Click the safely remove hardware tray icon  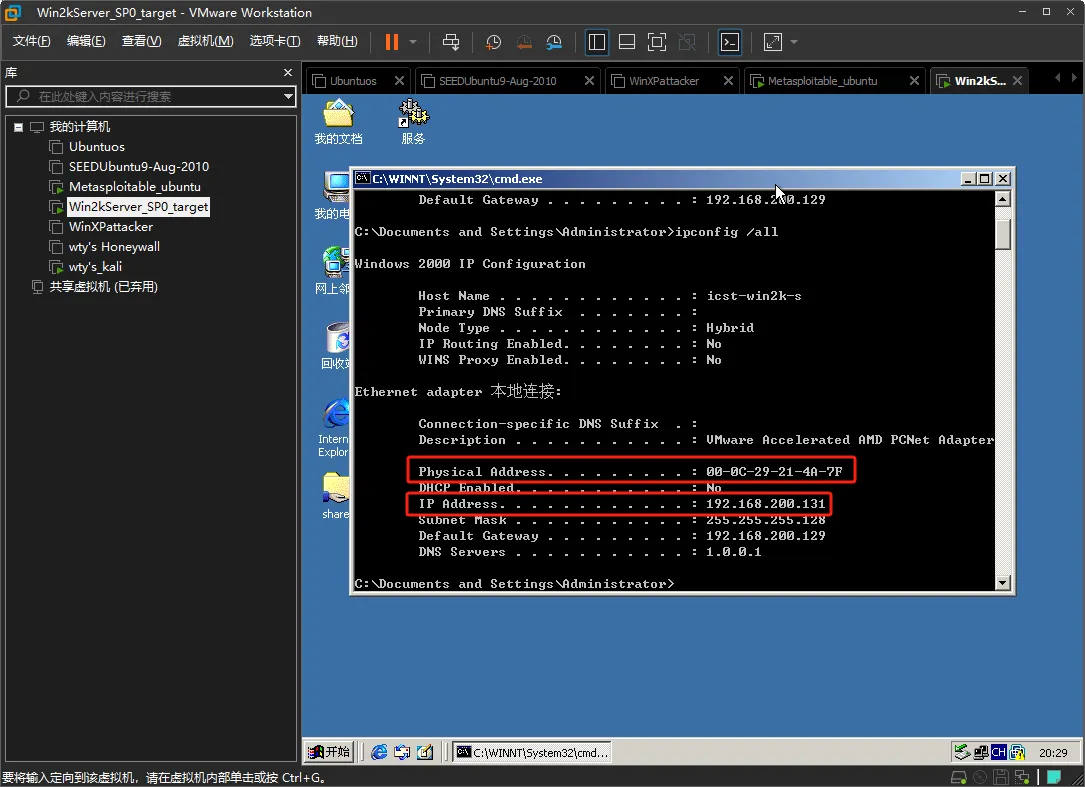(x=962, y=752)
